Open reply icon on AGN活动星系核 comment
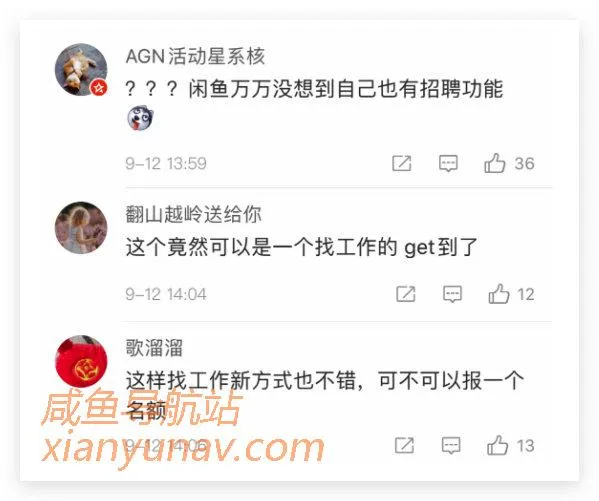Screen dimensions: 599x501 click(448, 163)
